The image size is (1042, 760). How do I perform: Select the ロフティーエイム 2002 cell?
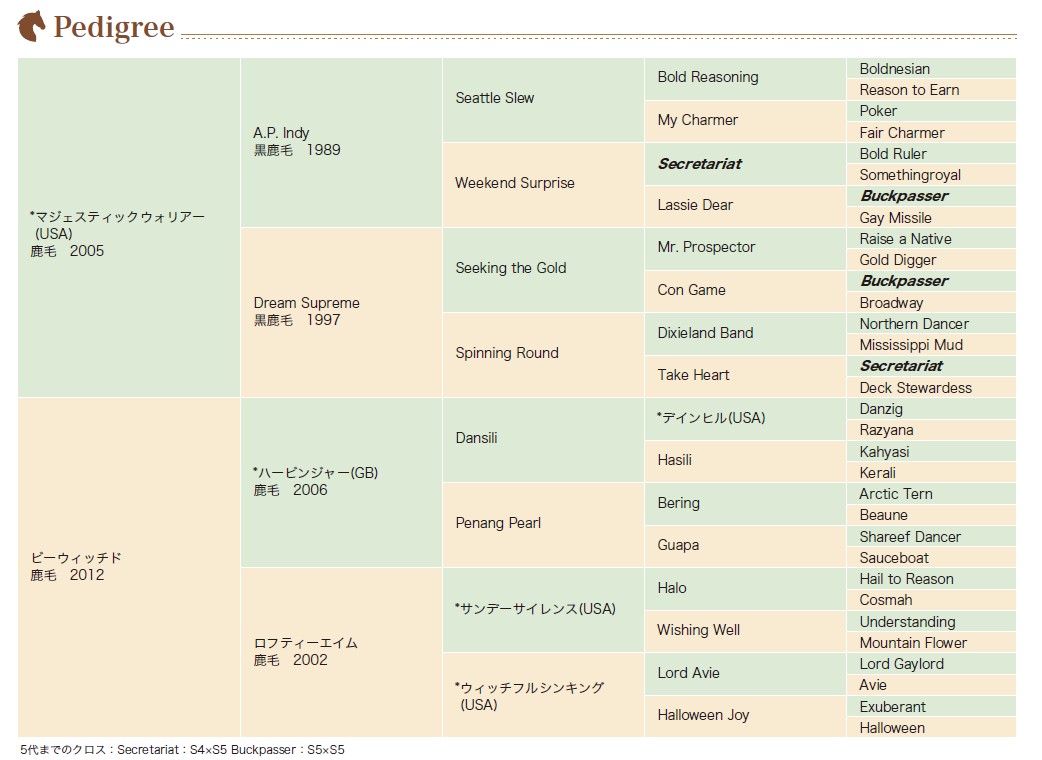342,652
